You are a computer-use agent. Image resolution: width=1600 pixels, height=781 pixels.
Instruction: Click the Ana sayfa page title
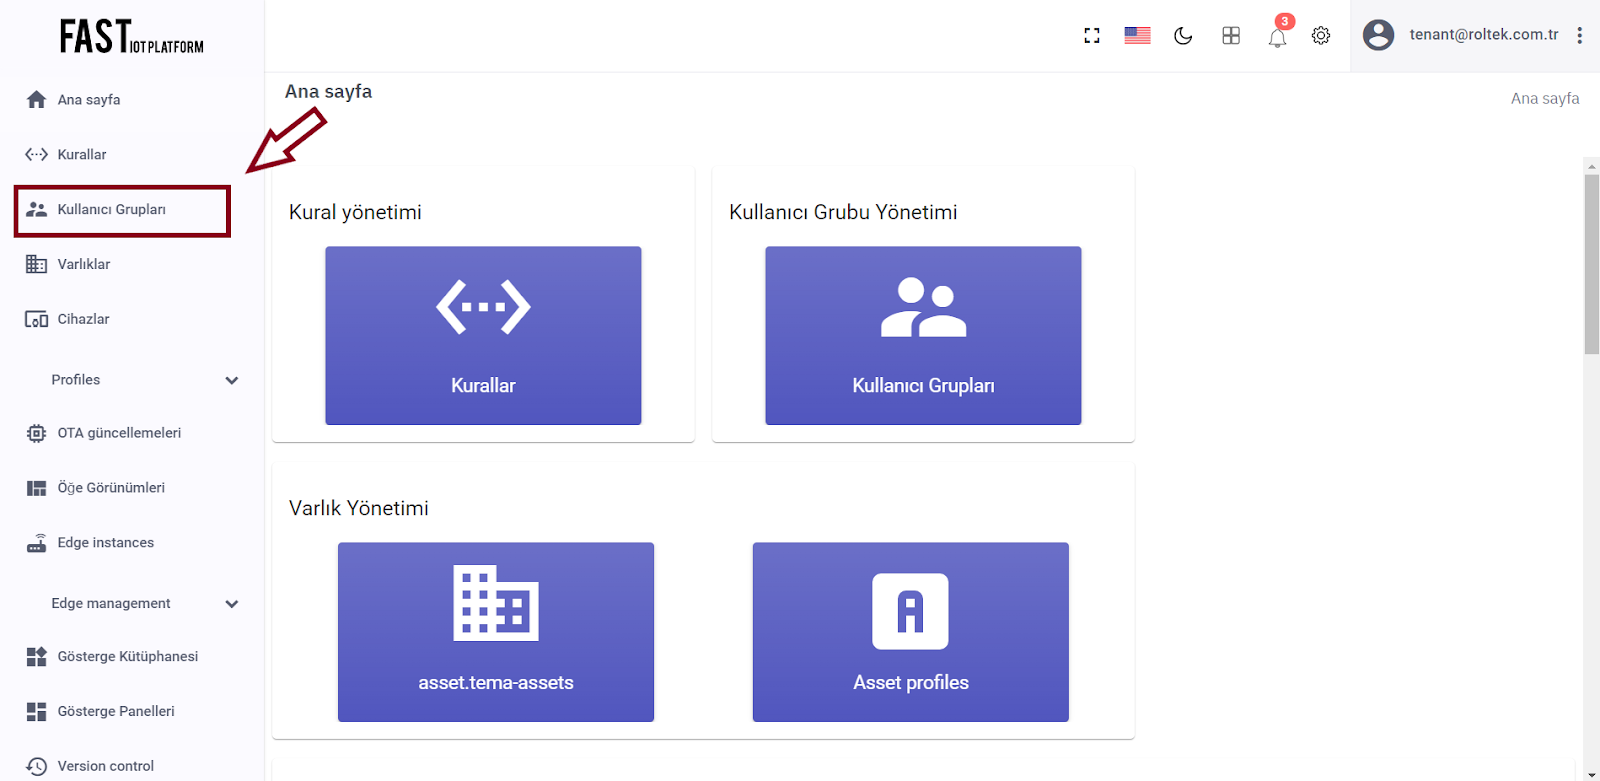pyautogui.click(x=328, y=92)
